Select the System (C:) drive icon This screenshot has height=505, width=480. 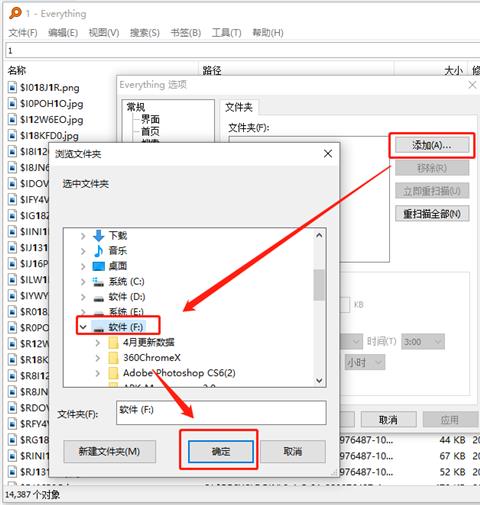tap(98, 282)
